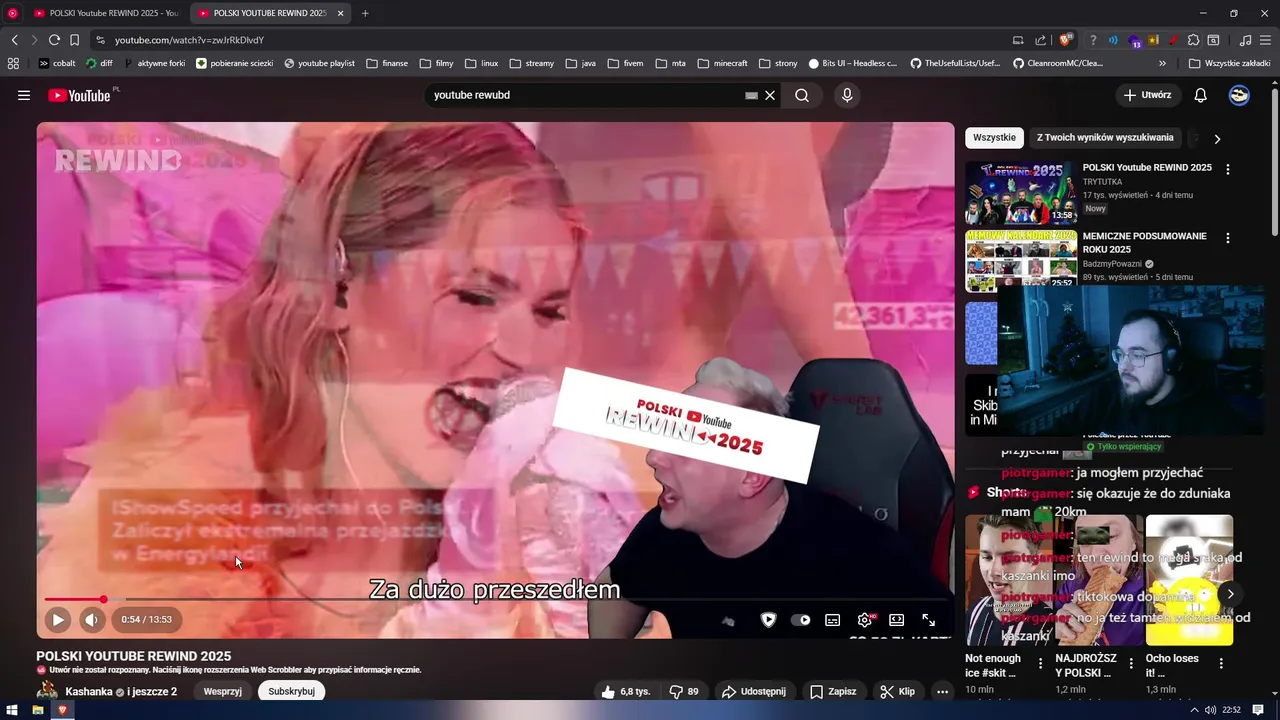The width and height of the screenshot is (1280, 720).
Task: Open the Extensions puzzle piece icon
Action: tap(1193, 40)
